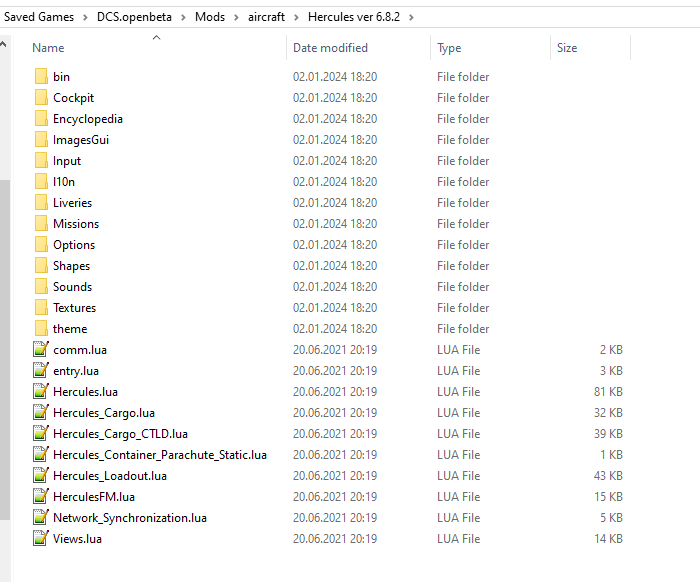Viewport: 700px width, 582px height.
Task: Click LUA File type of comm.lua
Action: click(458, 349)
